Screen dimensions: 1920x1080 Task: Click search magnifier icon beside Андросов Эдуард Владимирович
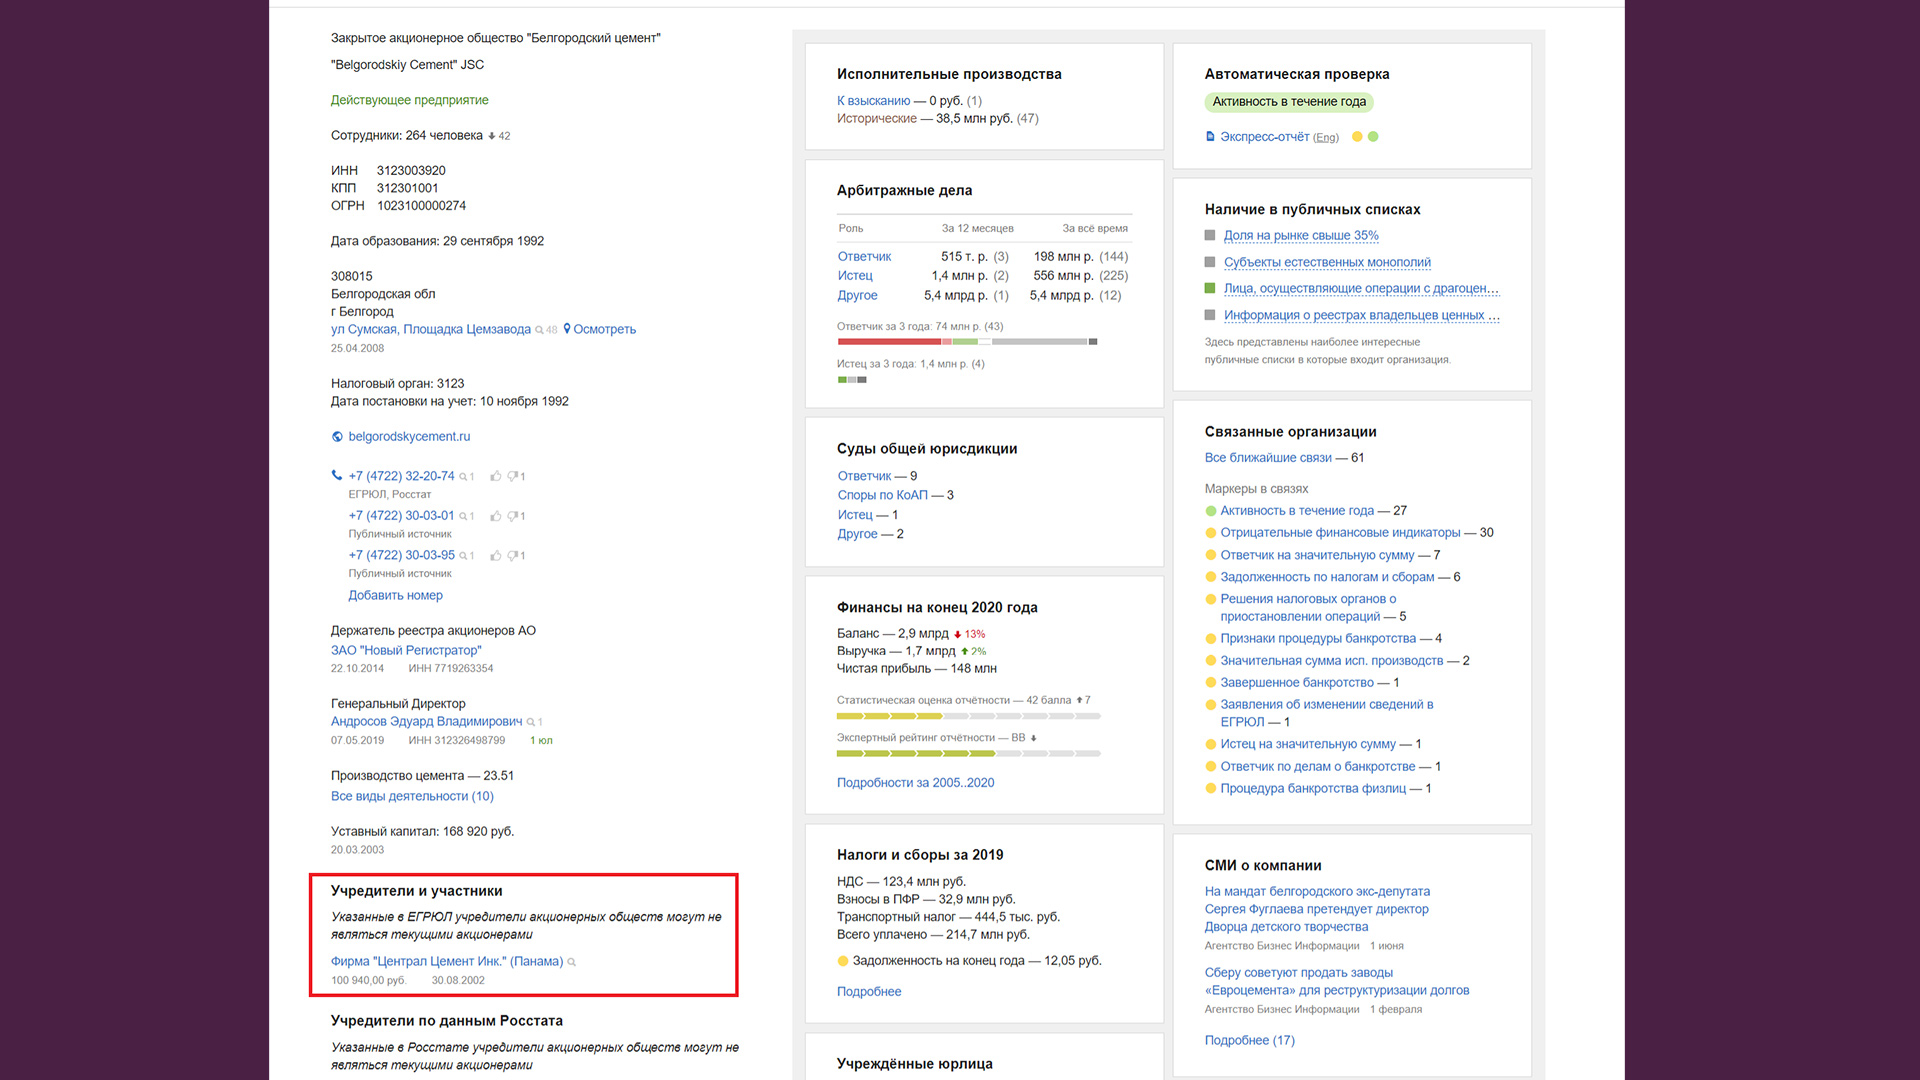coord(531,722)
